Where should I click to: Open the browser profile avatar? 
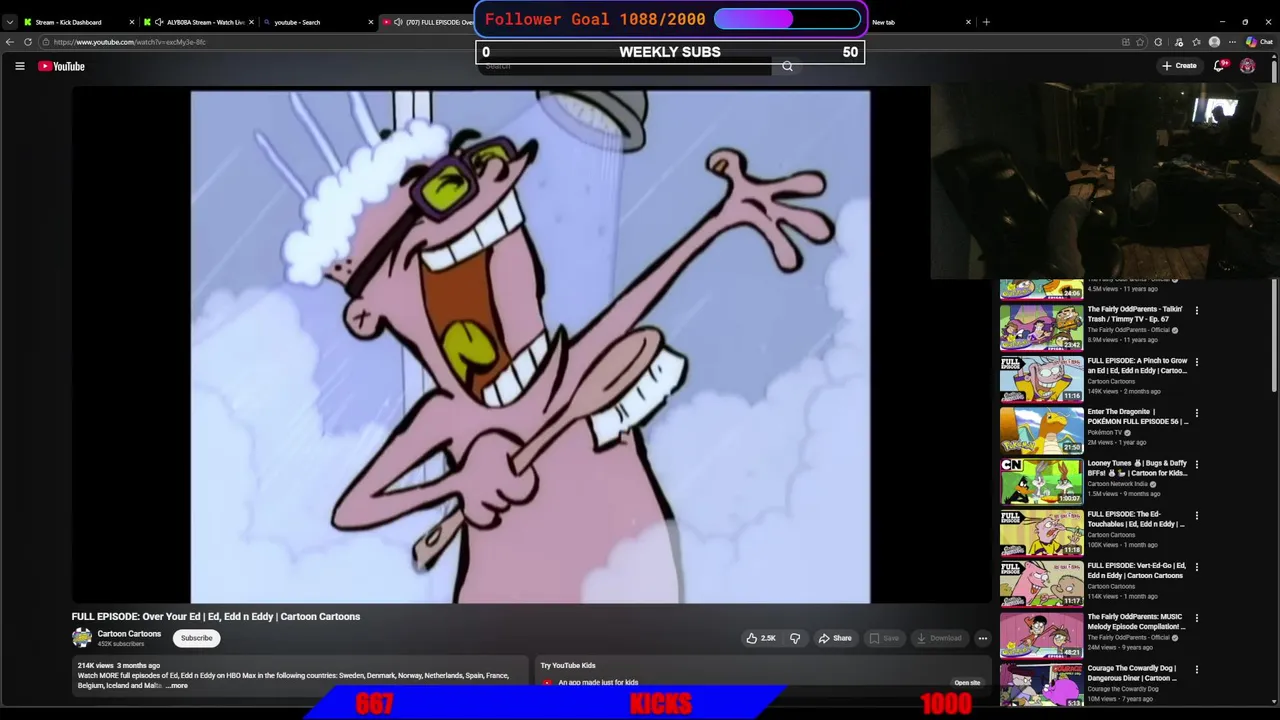click(x=1214, y=42)
